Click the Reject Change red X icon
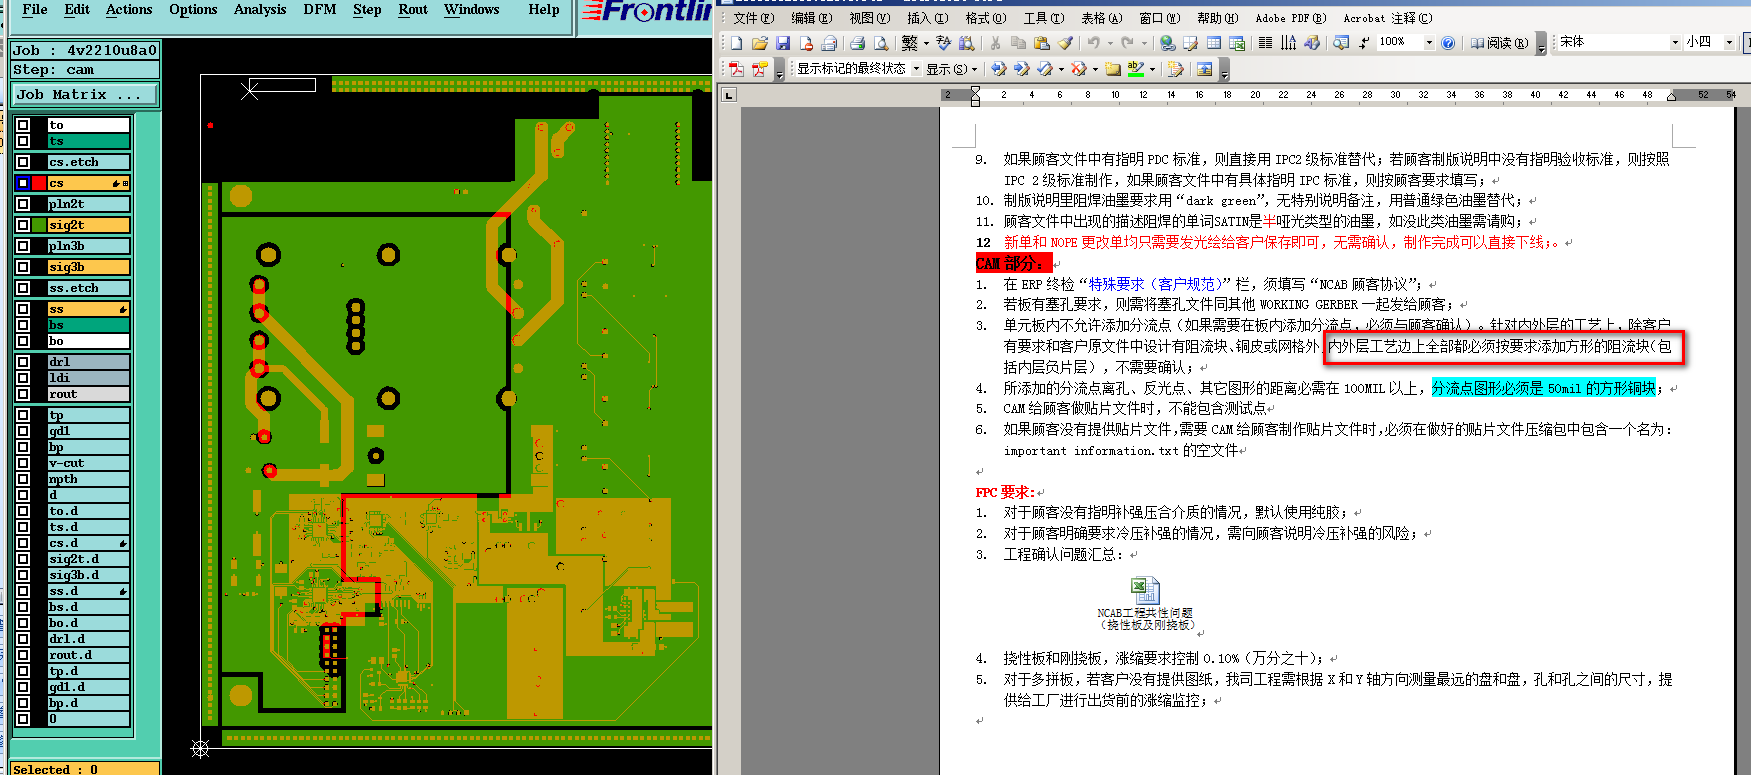 point(1078,69)
